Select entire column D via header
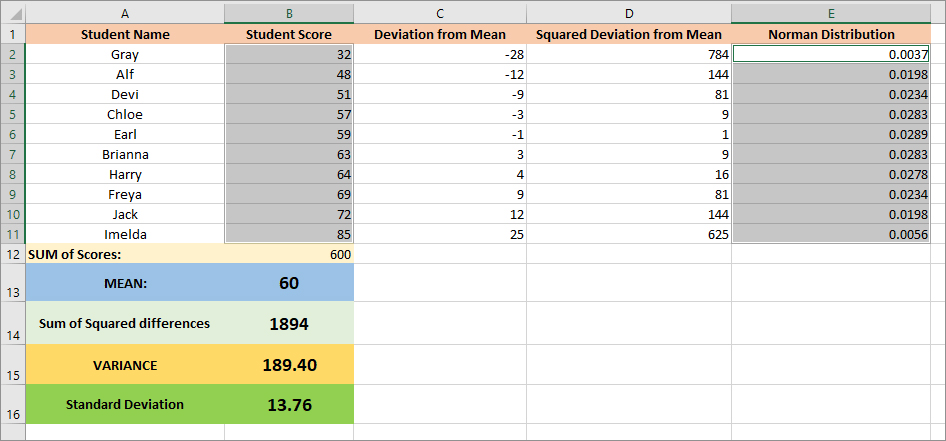 629,13
